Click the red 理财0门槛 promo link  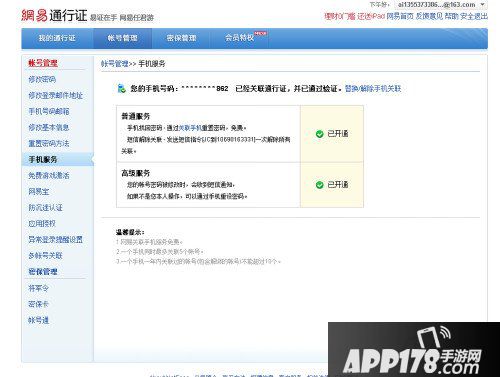pyautogui.click(x=340, y=16)
